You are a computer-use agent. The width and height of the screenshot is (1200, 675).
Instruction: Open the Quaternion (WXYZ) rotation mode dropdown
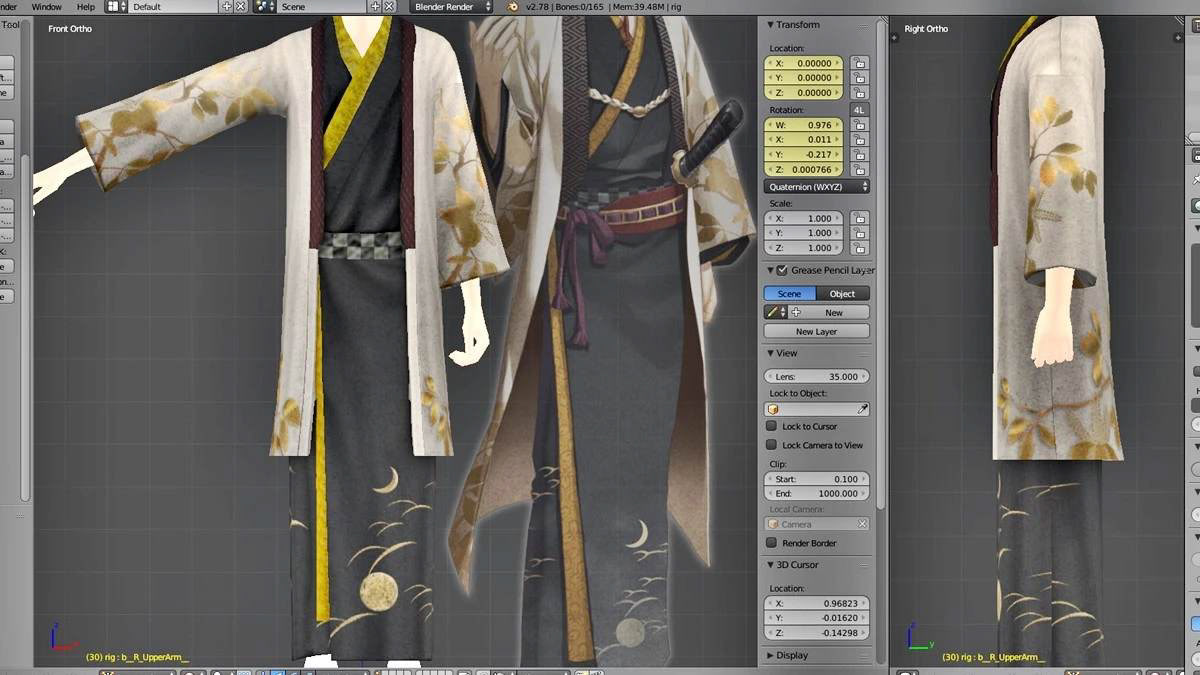(817, 187)
